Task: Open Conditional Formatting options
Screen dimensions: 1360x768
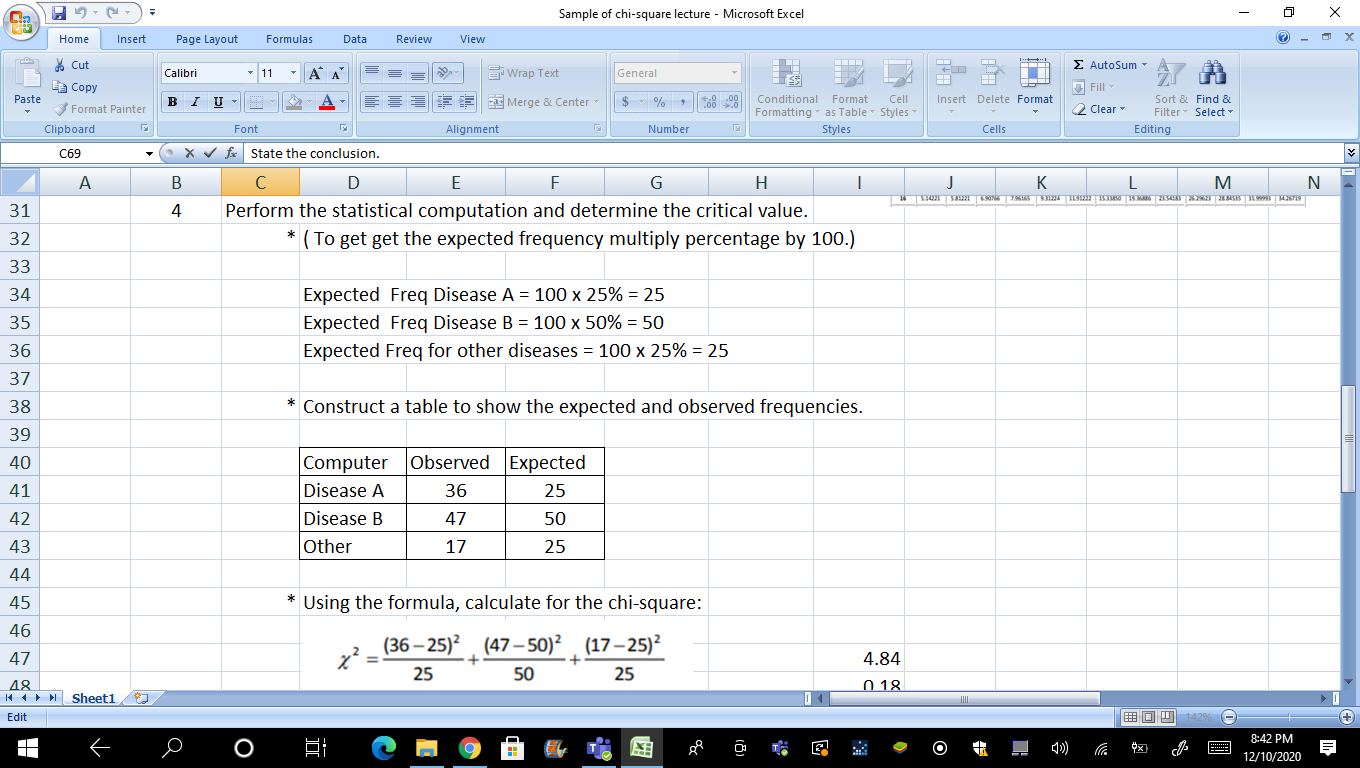Action: coord(787,88)
